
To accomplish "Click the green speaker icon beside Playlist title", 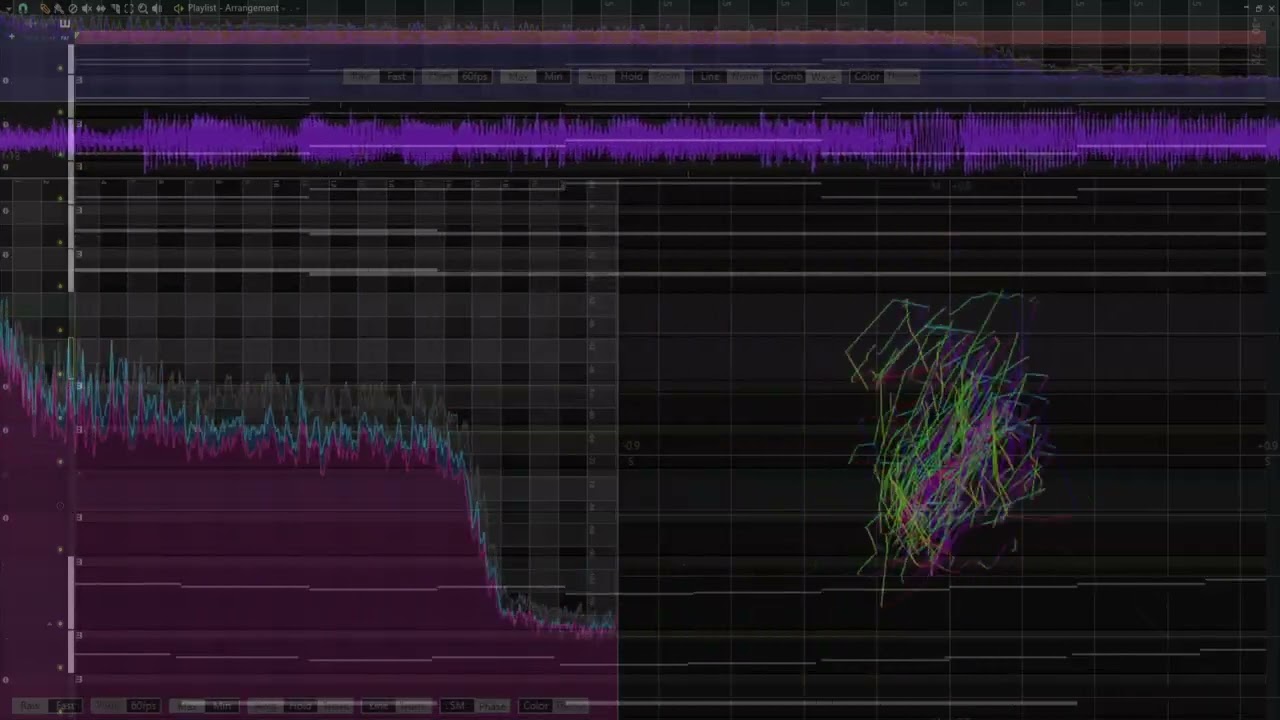I will 179,8.
